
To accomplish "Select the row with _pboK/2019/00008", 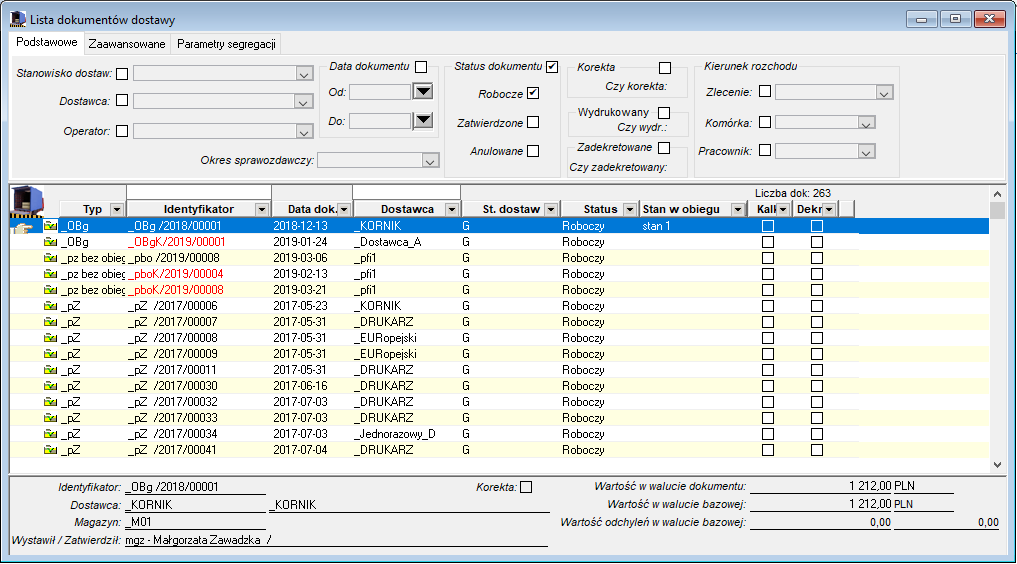I will 499,290.
